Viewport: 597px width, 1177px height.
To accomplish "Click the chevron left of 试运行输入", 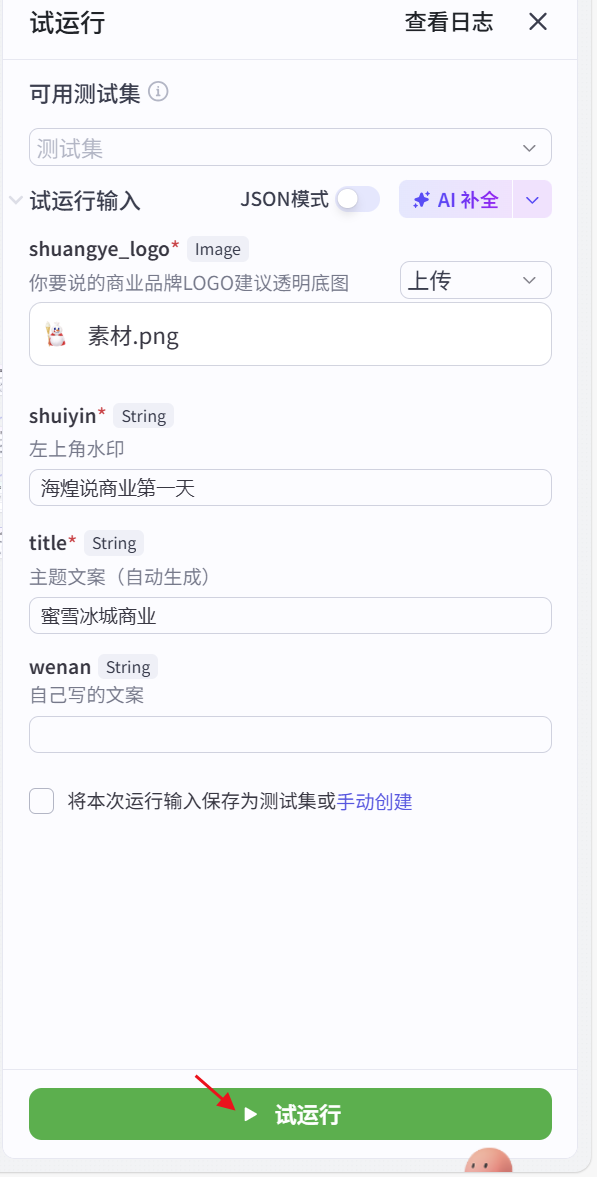I will 14,199.
